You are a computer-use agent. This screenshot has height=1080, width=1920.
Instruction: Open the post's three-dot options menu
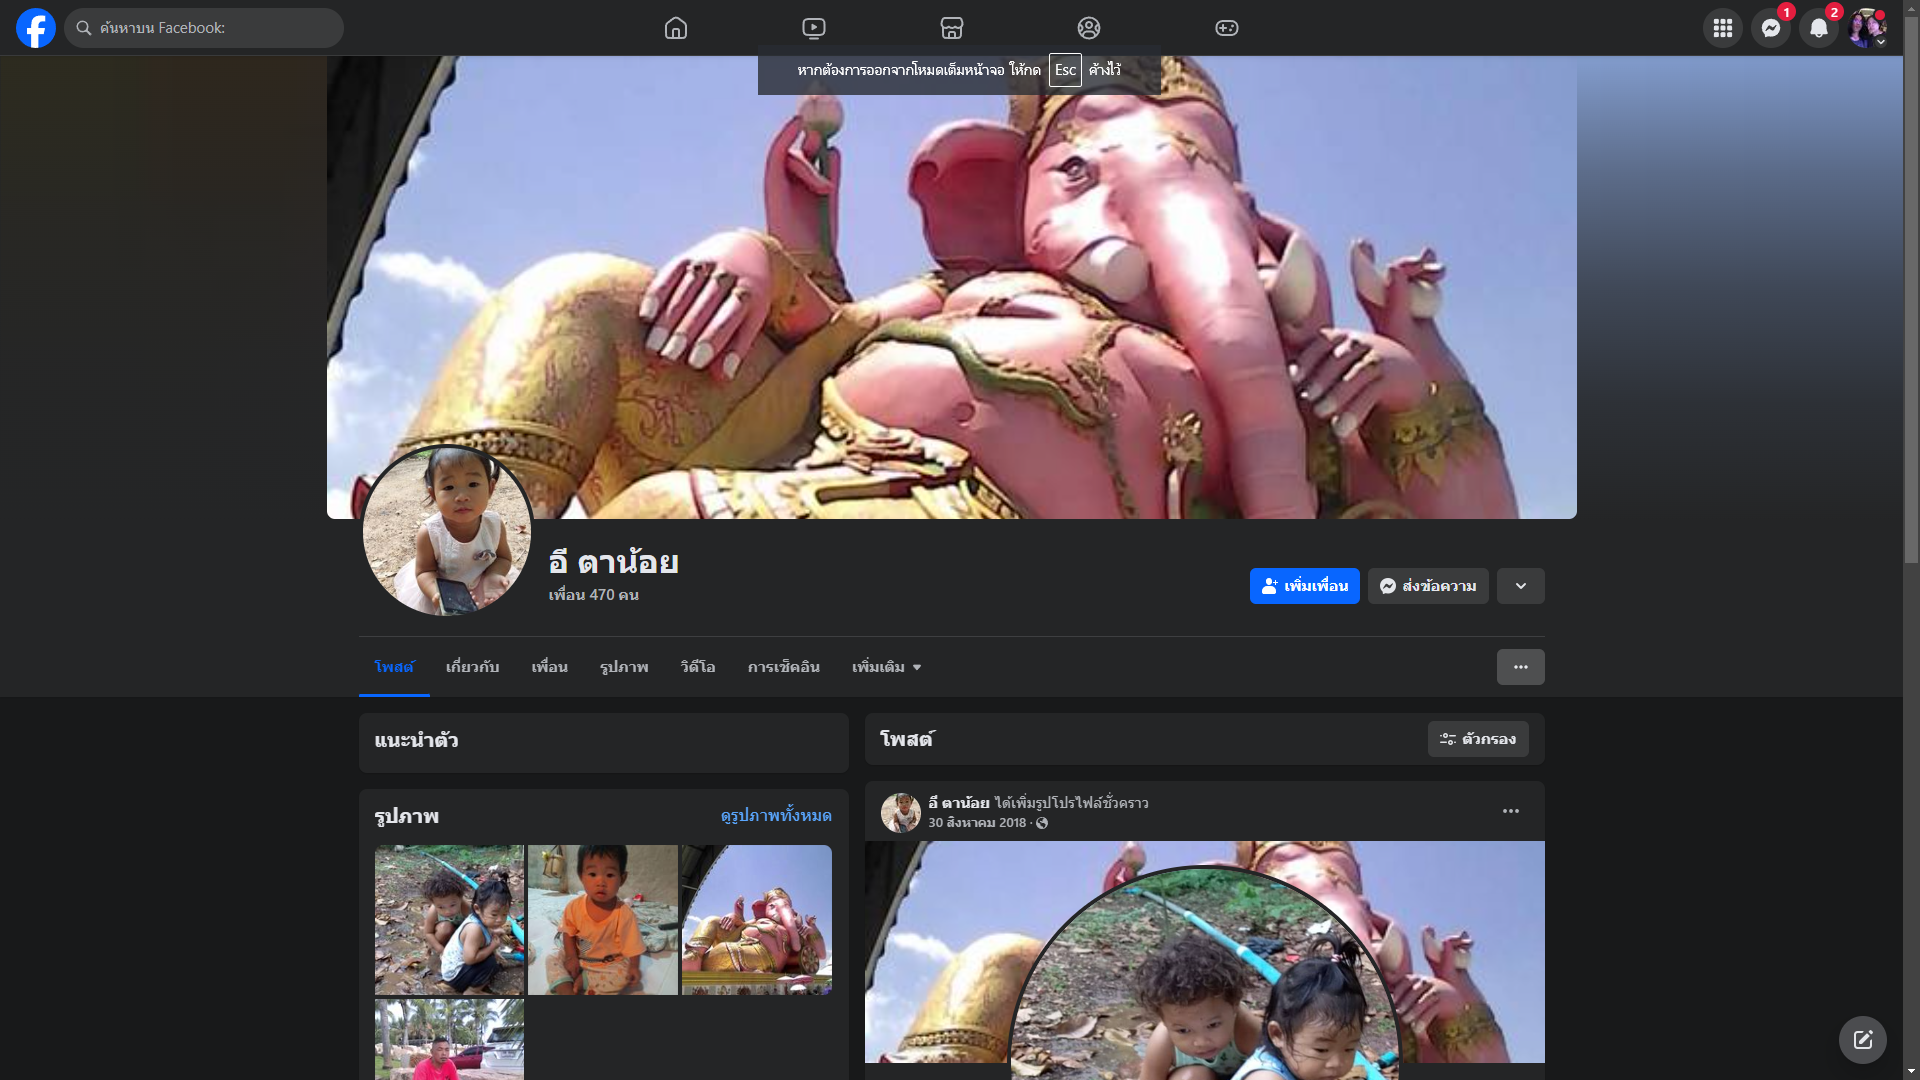click(1510, 811)
